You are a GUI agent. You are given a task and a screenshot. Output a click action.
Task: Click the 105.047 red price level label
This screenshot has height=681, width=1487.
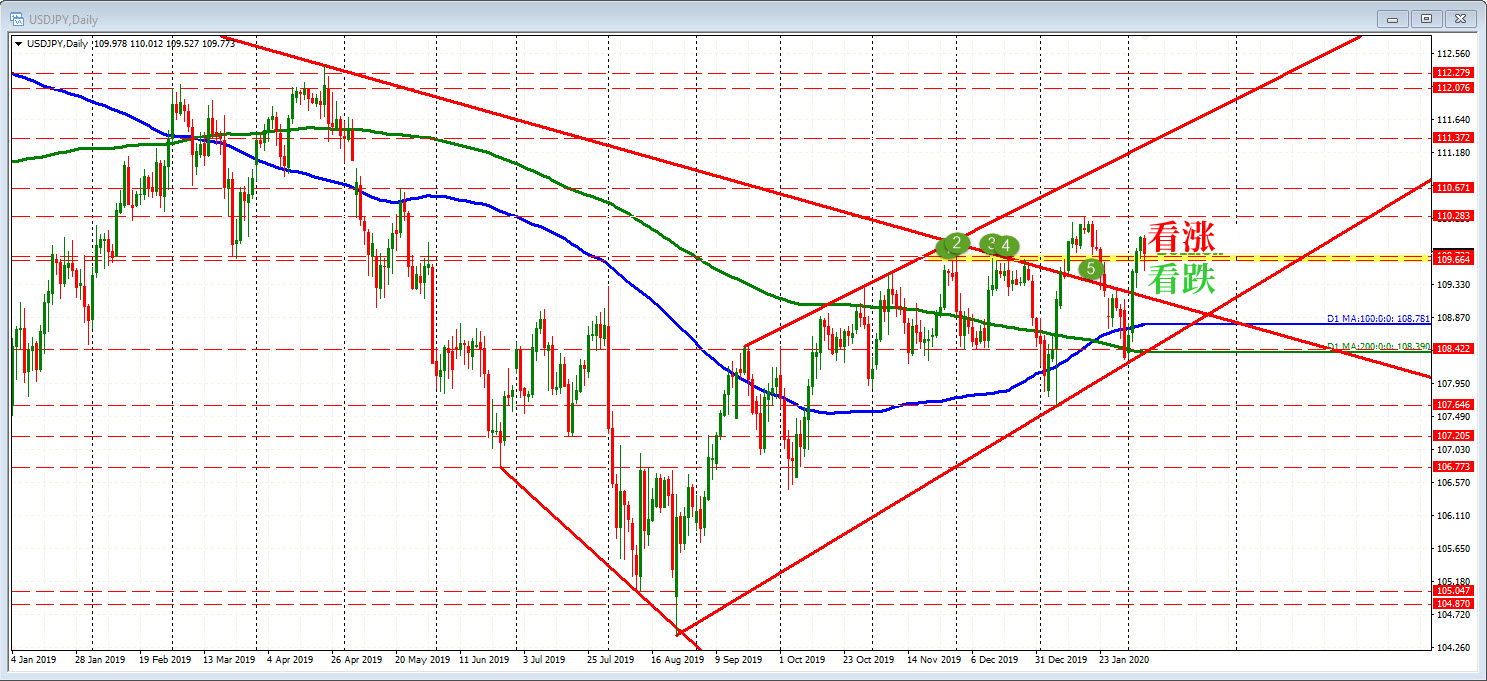[1451, 591]
